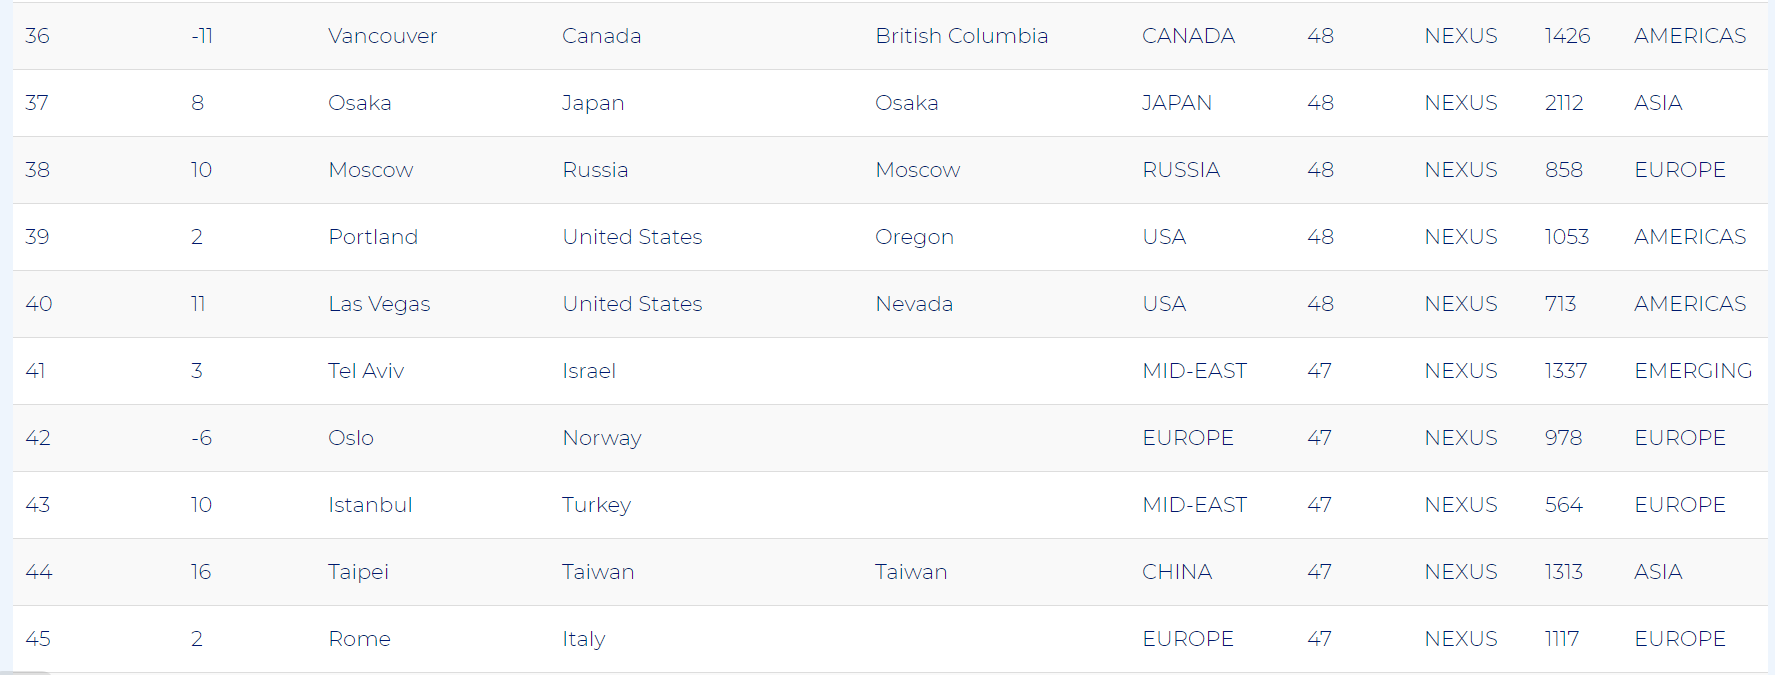Click the 2112 value in Osaka row
Screen dimensions: 1775x675
[x=1564, y=103]
